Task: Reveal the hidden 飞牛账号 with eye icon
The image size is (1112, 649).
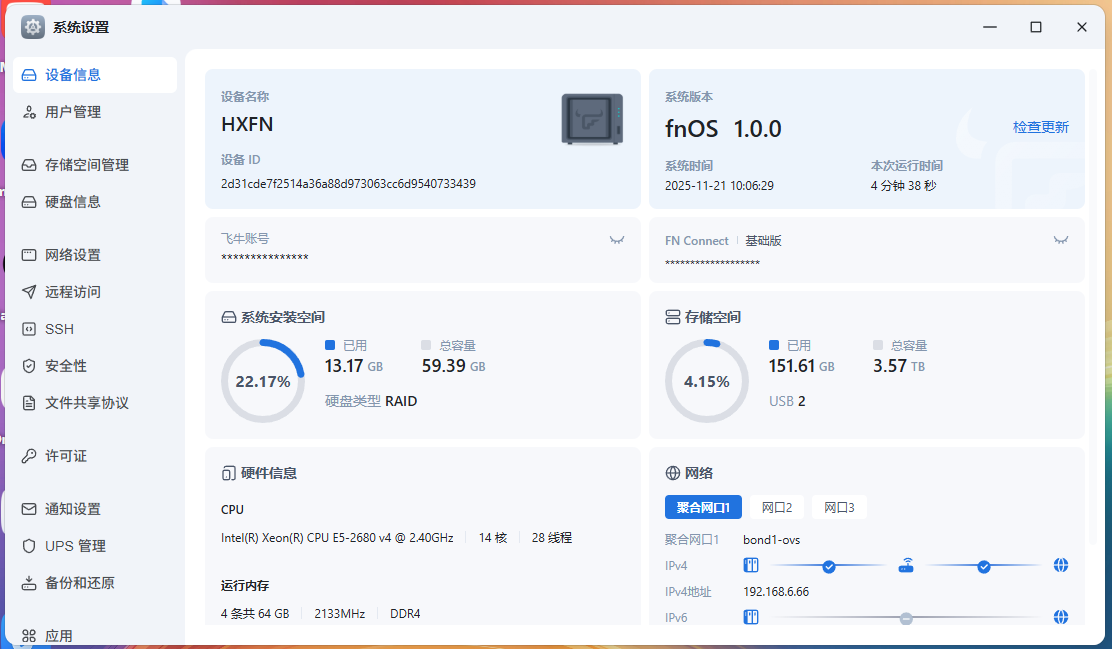Action: click(x=617, y=240)
